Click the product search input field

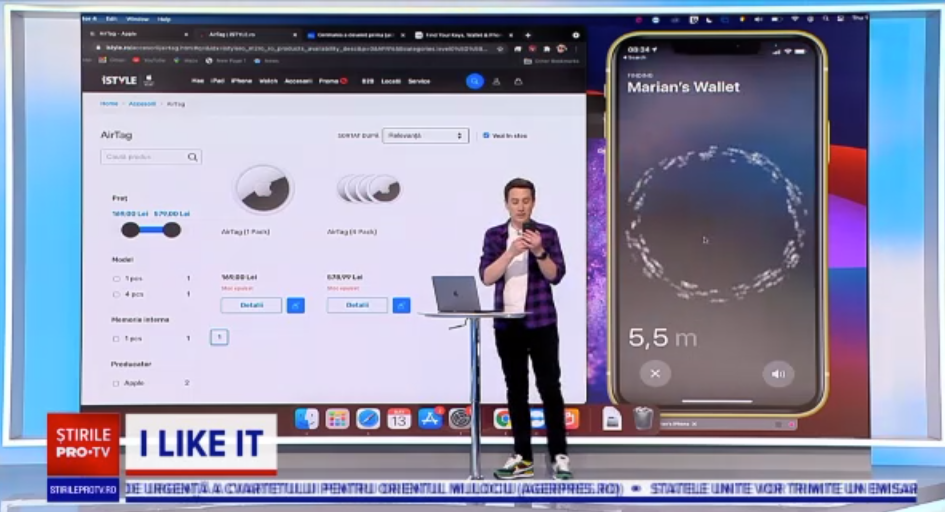[x=145, y=157]
